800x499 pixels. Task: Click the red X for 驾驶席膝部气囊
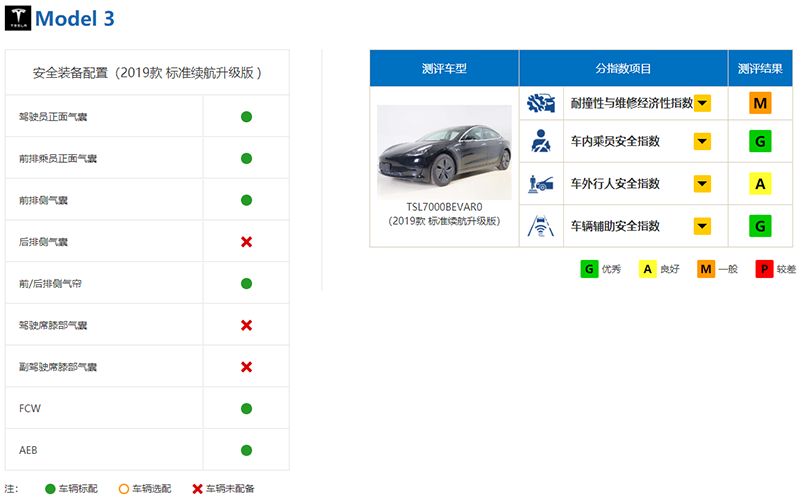[246, 325]
